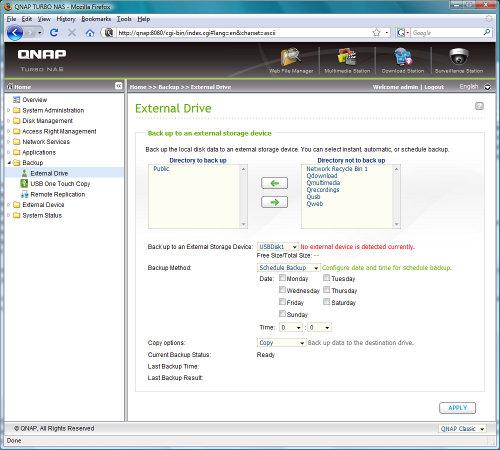Click right arrow to remove directory
Screen dimensions: 500x450
point(274,202)
